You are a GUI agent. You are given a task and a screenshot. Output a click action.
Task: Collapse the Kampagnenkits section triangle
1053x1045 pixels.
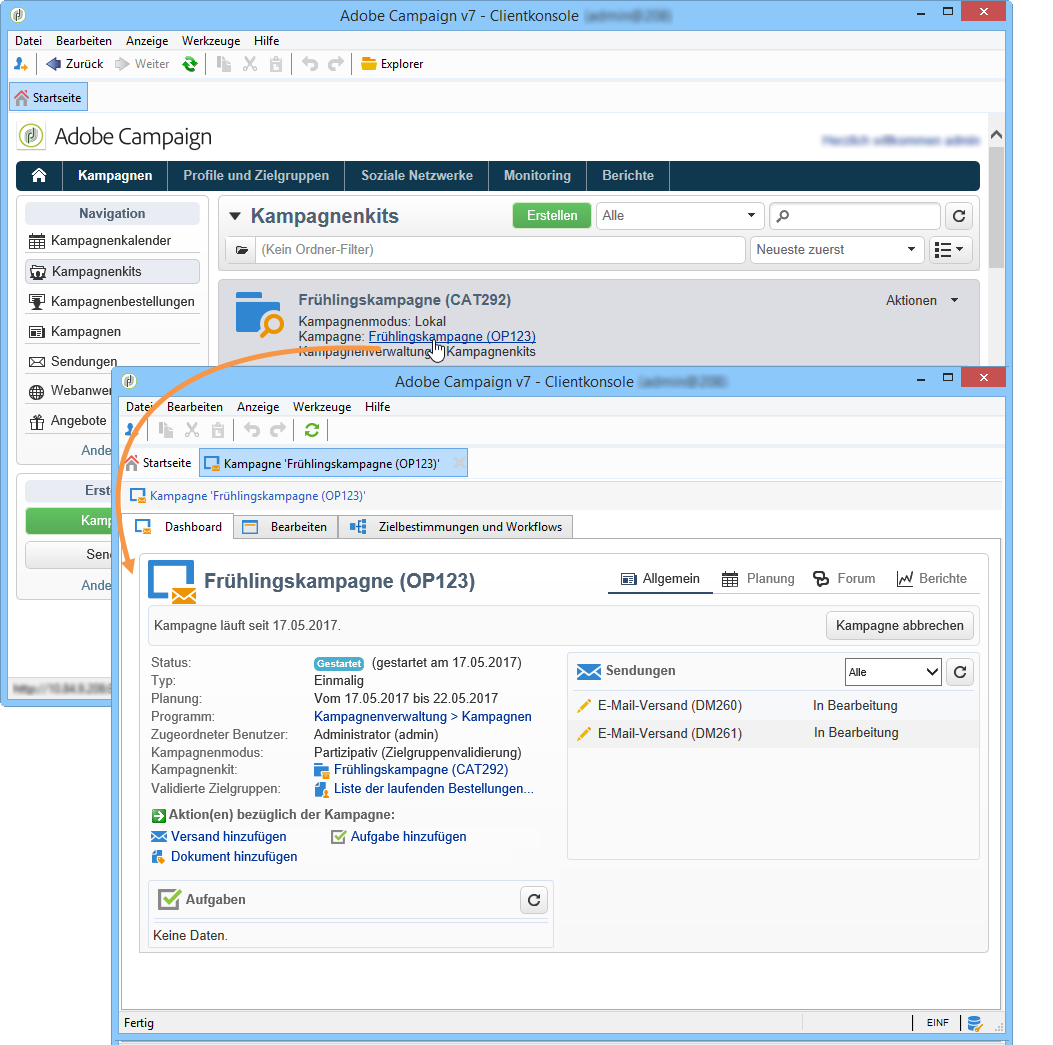point(235,216)
